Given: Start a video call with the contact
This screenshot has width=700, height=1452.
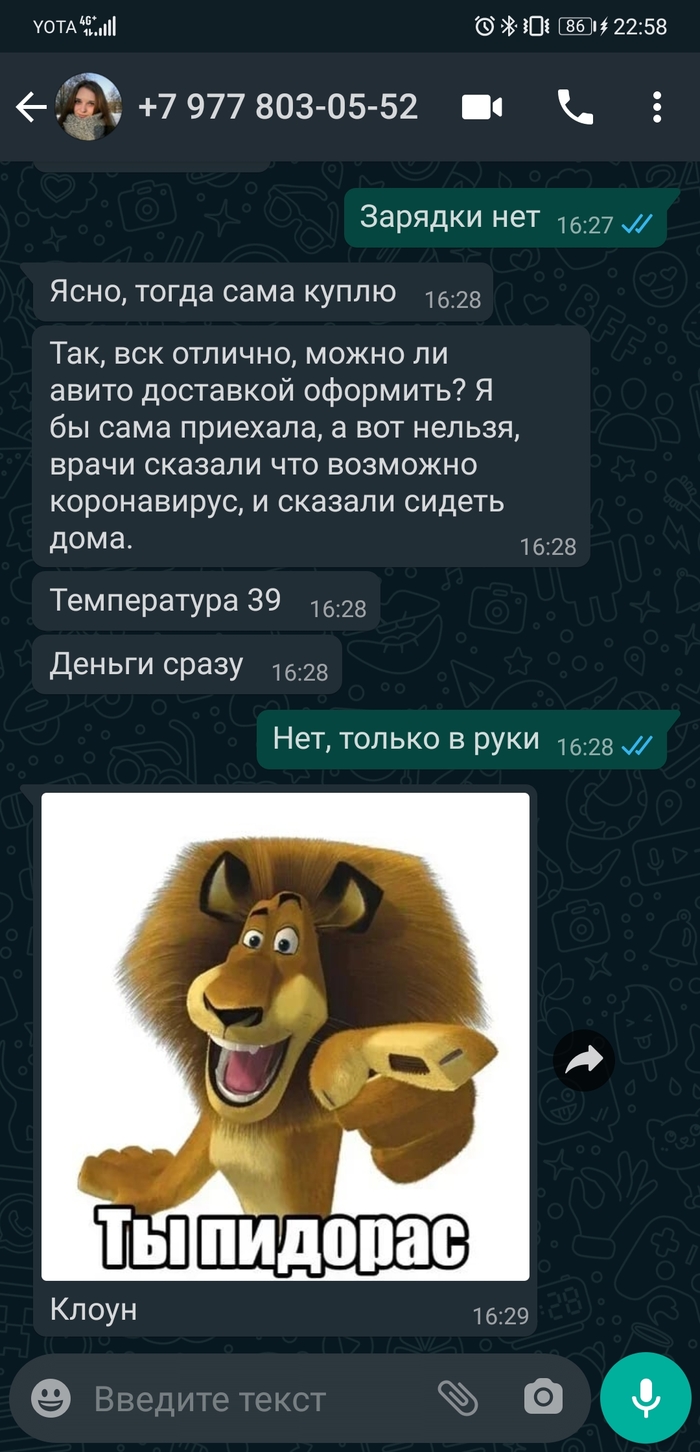Looking at the screenshot, I should coord(482,107).
